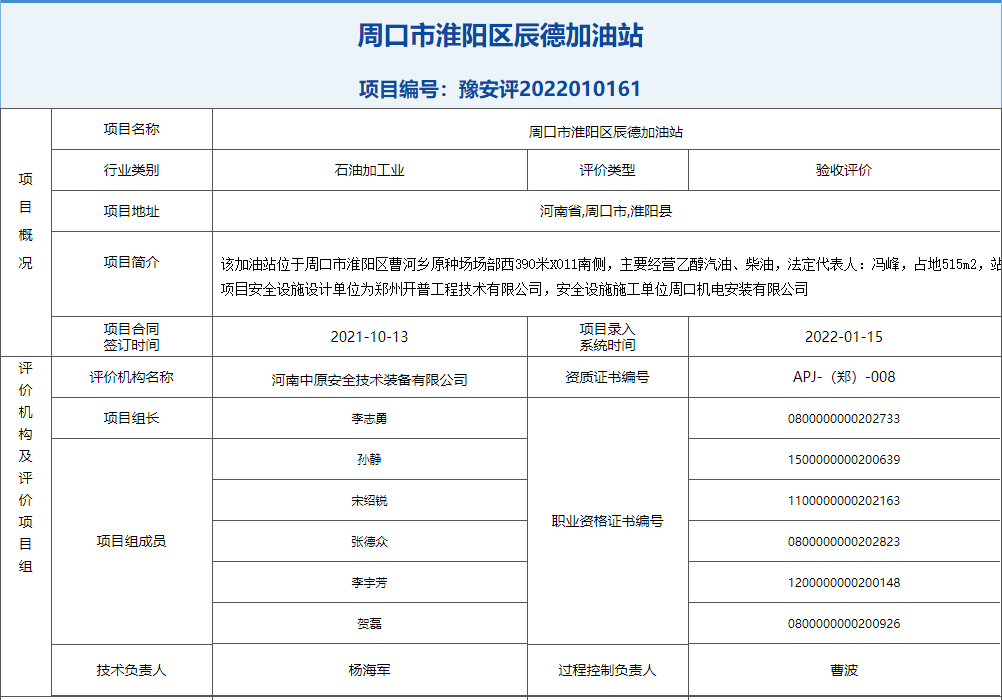
Task: Select technical lead 杨海军
Action: click(x=369, y=670)
